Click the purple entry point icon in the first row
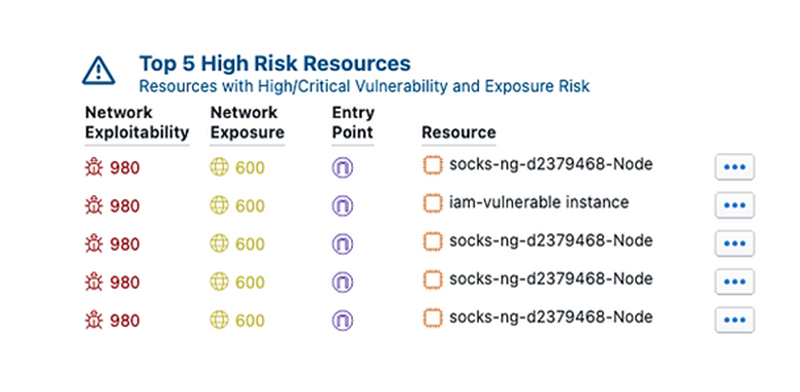This screenshot has width=800, height=392. point(342,168)
